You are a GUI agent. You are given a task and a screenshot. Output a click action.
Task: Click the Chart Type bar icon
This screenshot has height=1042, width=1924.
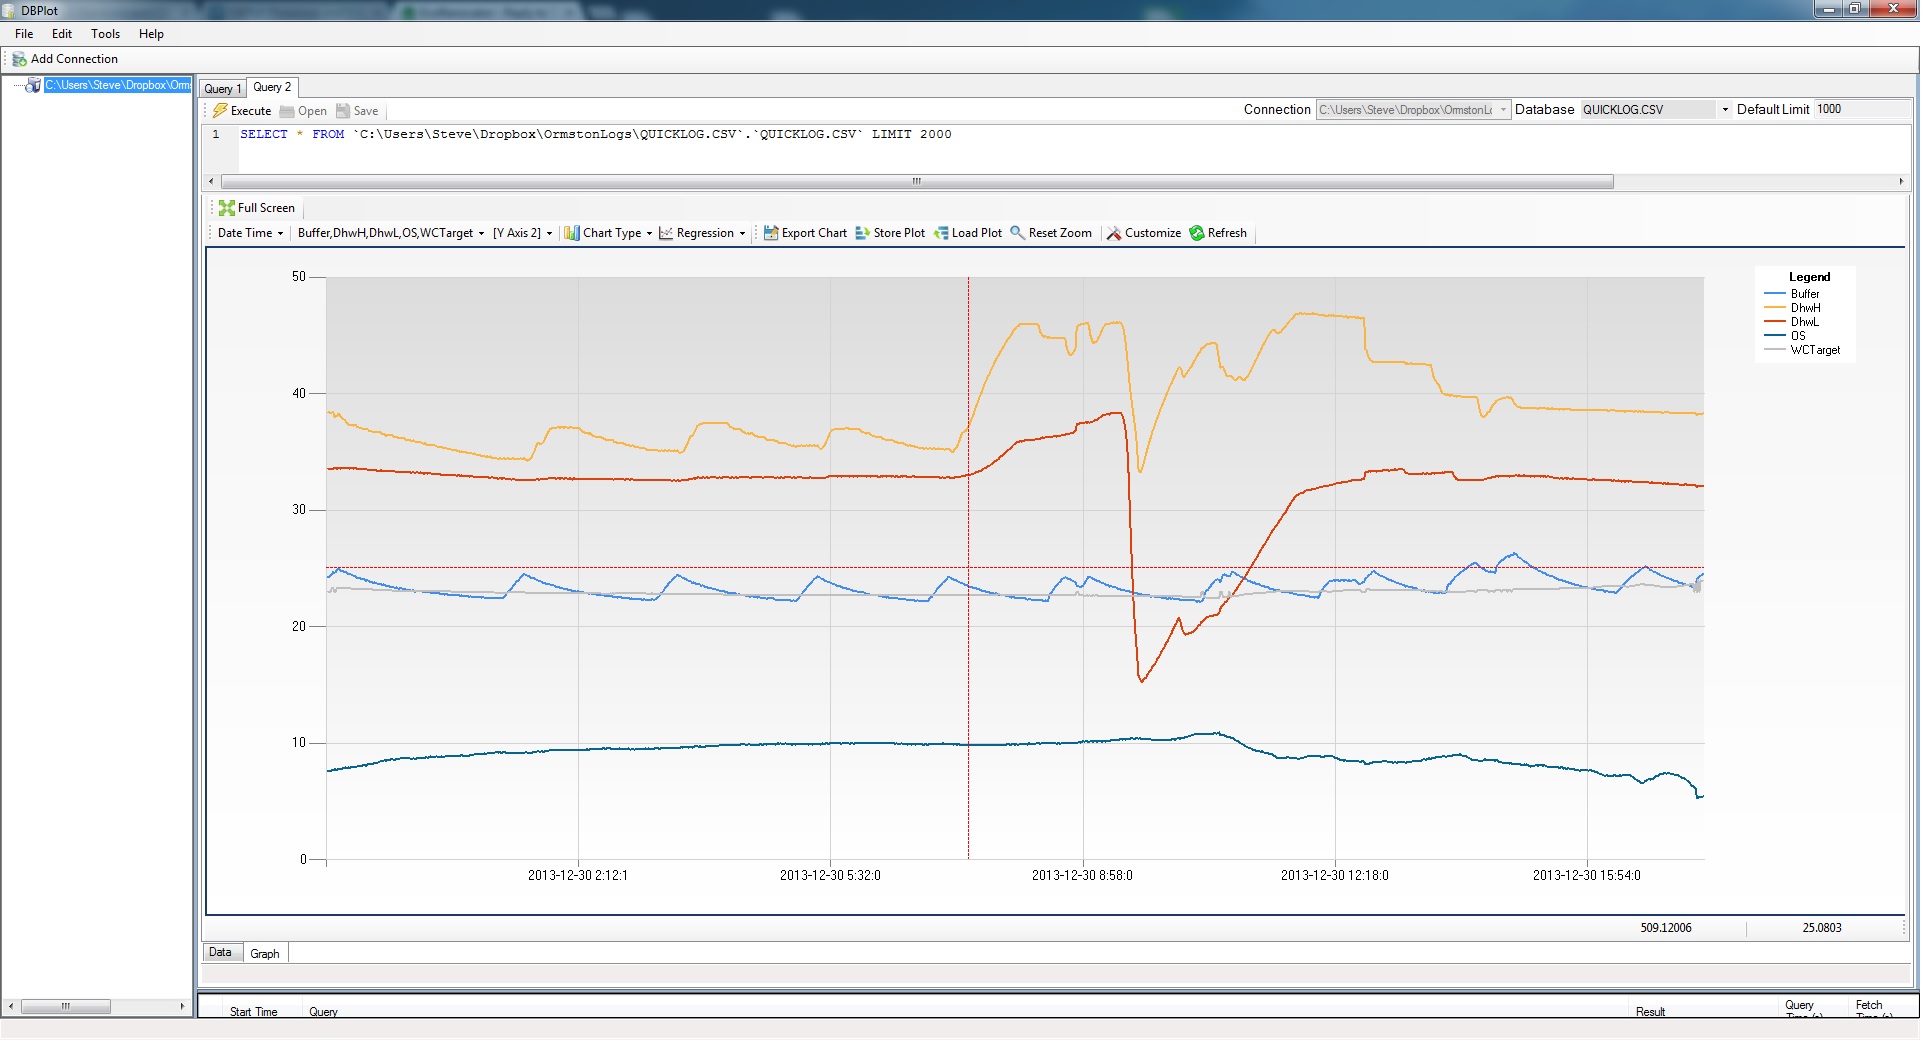click(x=572, y=233)
